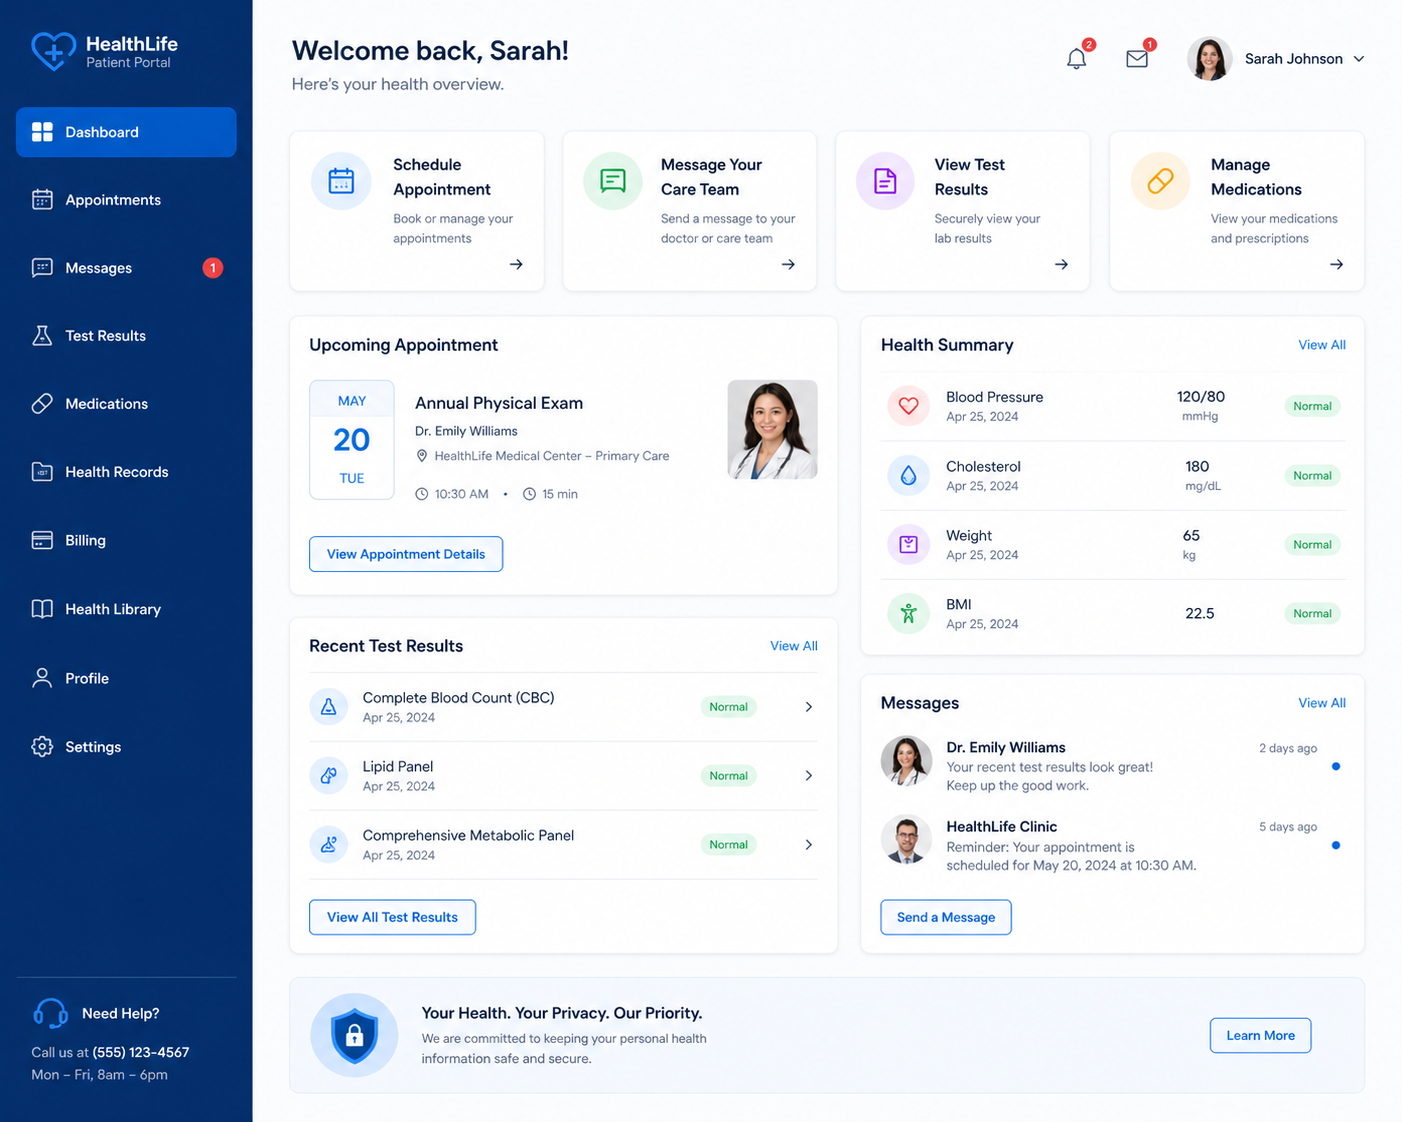The height and width of the screenshot is (1122, 1402).
Task: Open the HealthLife Clinic reminder message
Action: (1112, 845)
